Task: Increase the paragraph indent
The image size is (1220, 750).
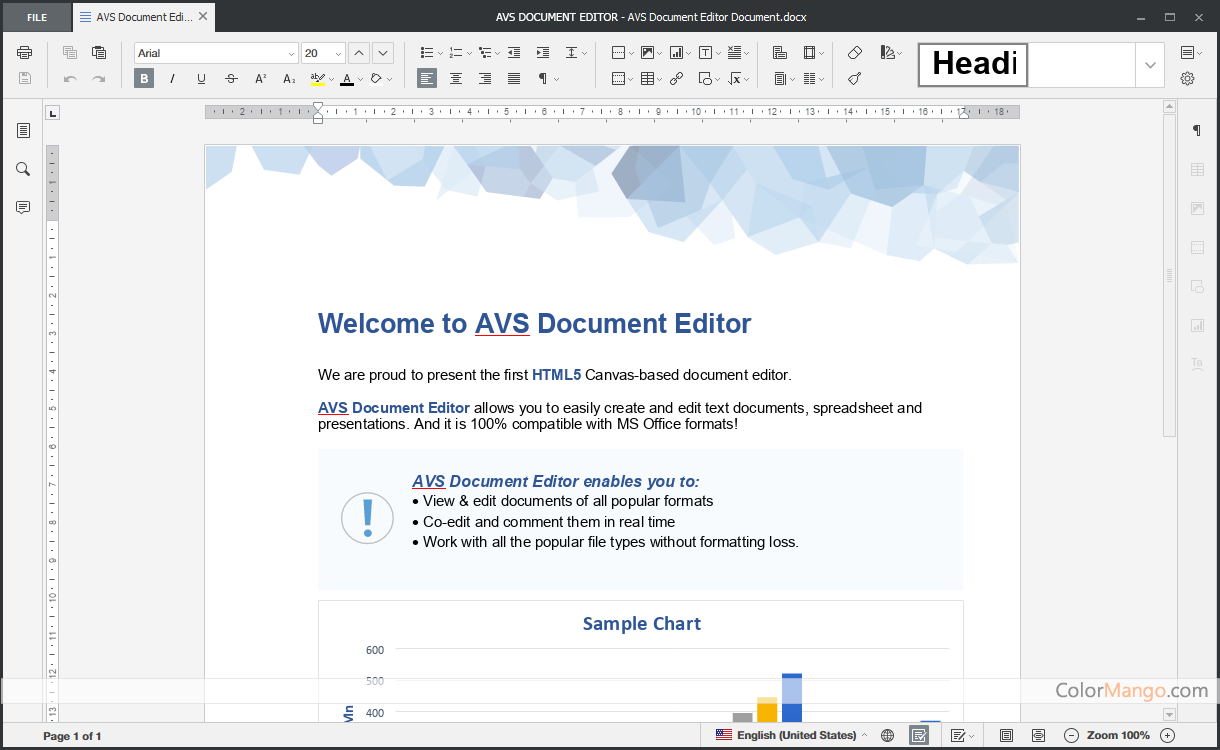Action: [x=543, y=53]
